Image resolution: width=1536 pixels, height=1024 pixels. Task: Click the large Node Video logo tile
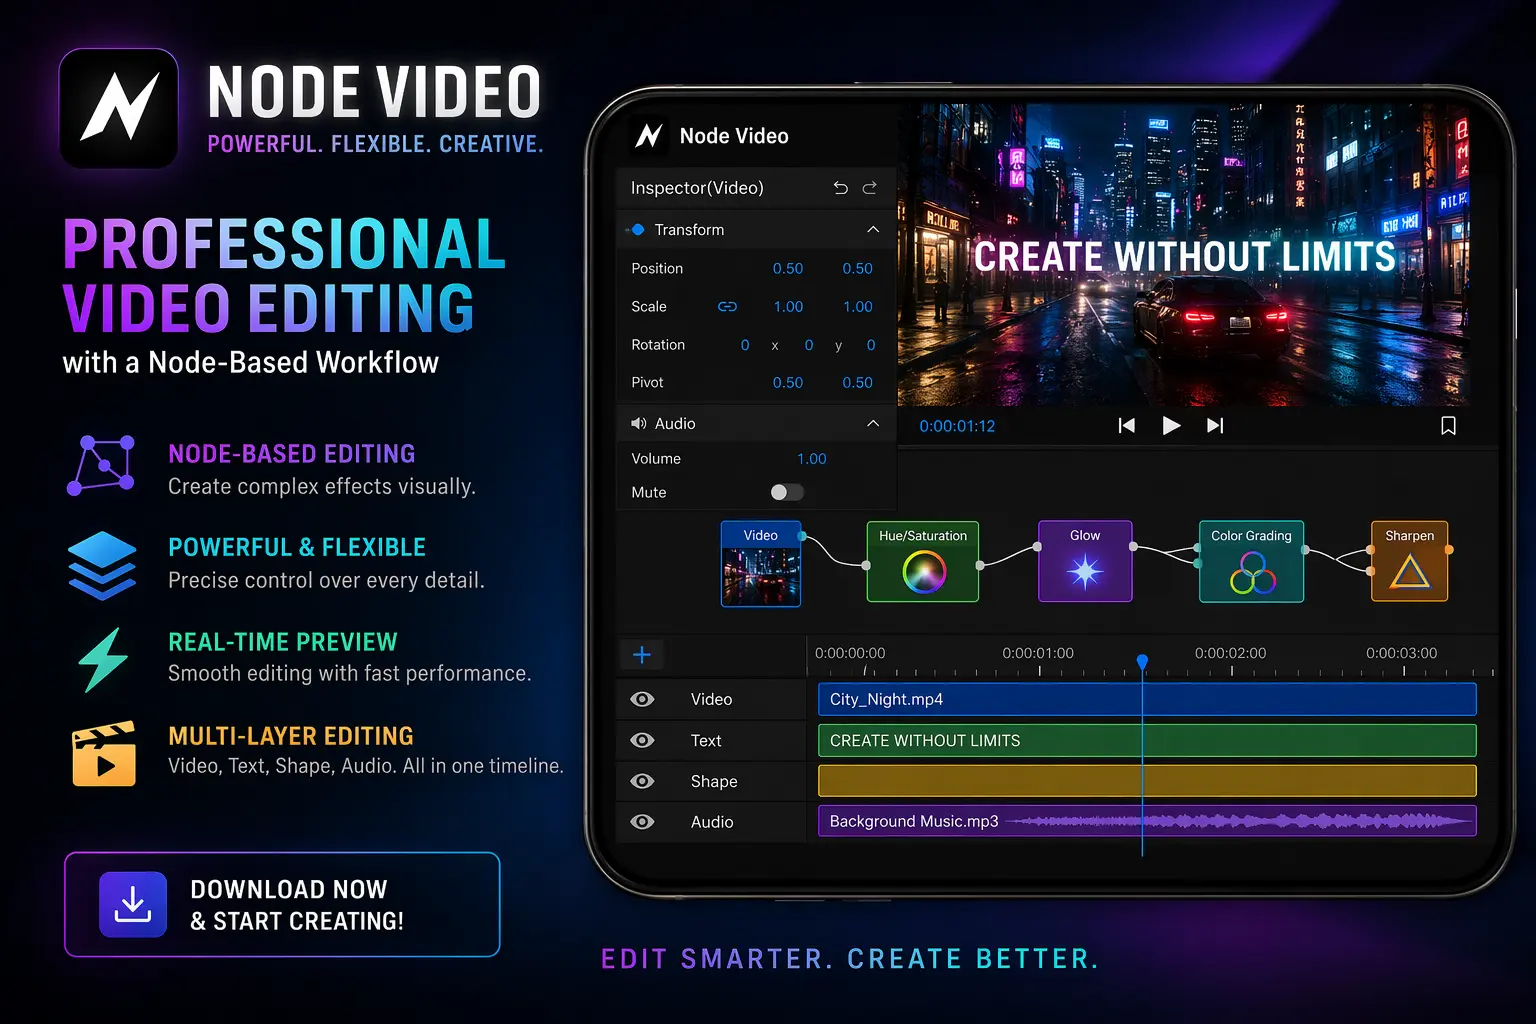click(119, 108)
